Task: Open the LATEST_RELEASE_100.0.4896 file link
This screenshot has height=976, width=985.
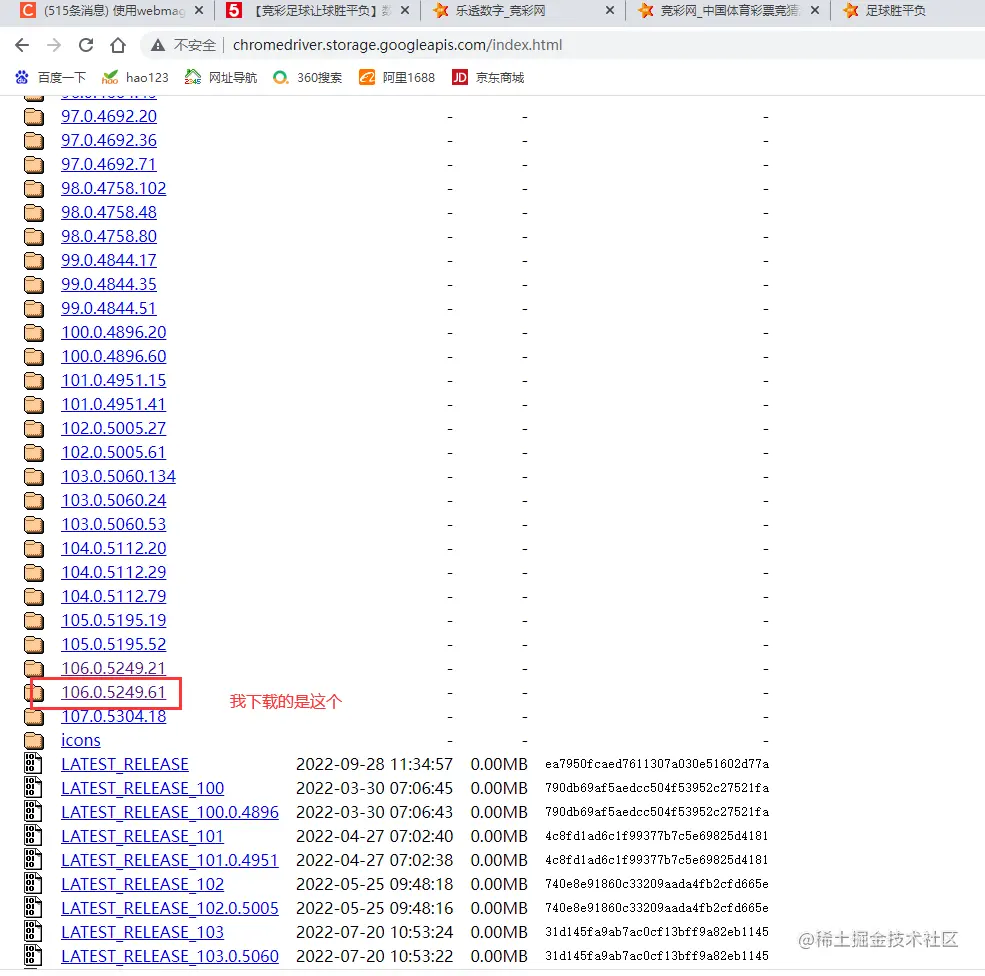Action: [170, 812]
